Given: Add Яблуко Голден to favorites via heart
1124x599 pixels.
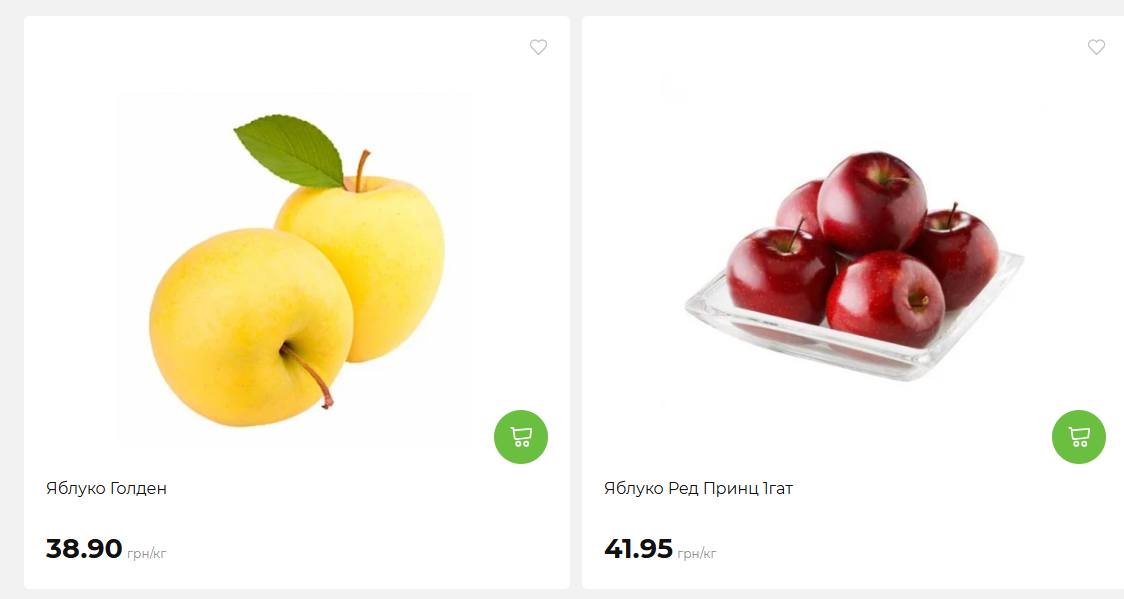Looking at the screenshot, I should (x=538, y=47).
